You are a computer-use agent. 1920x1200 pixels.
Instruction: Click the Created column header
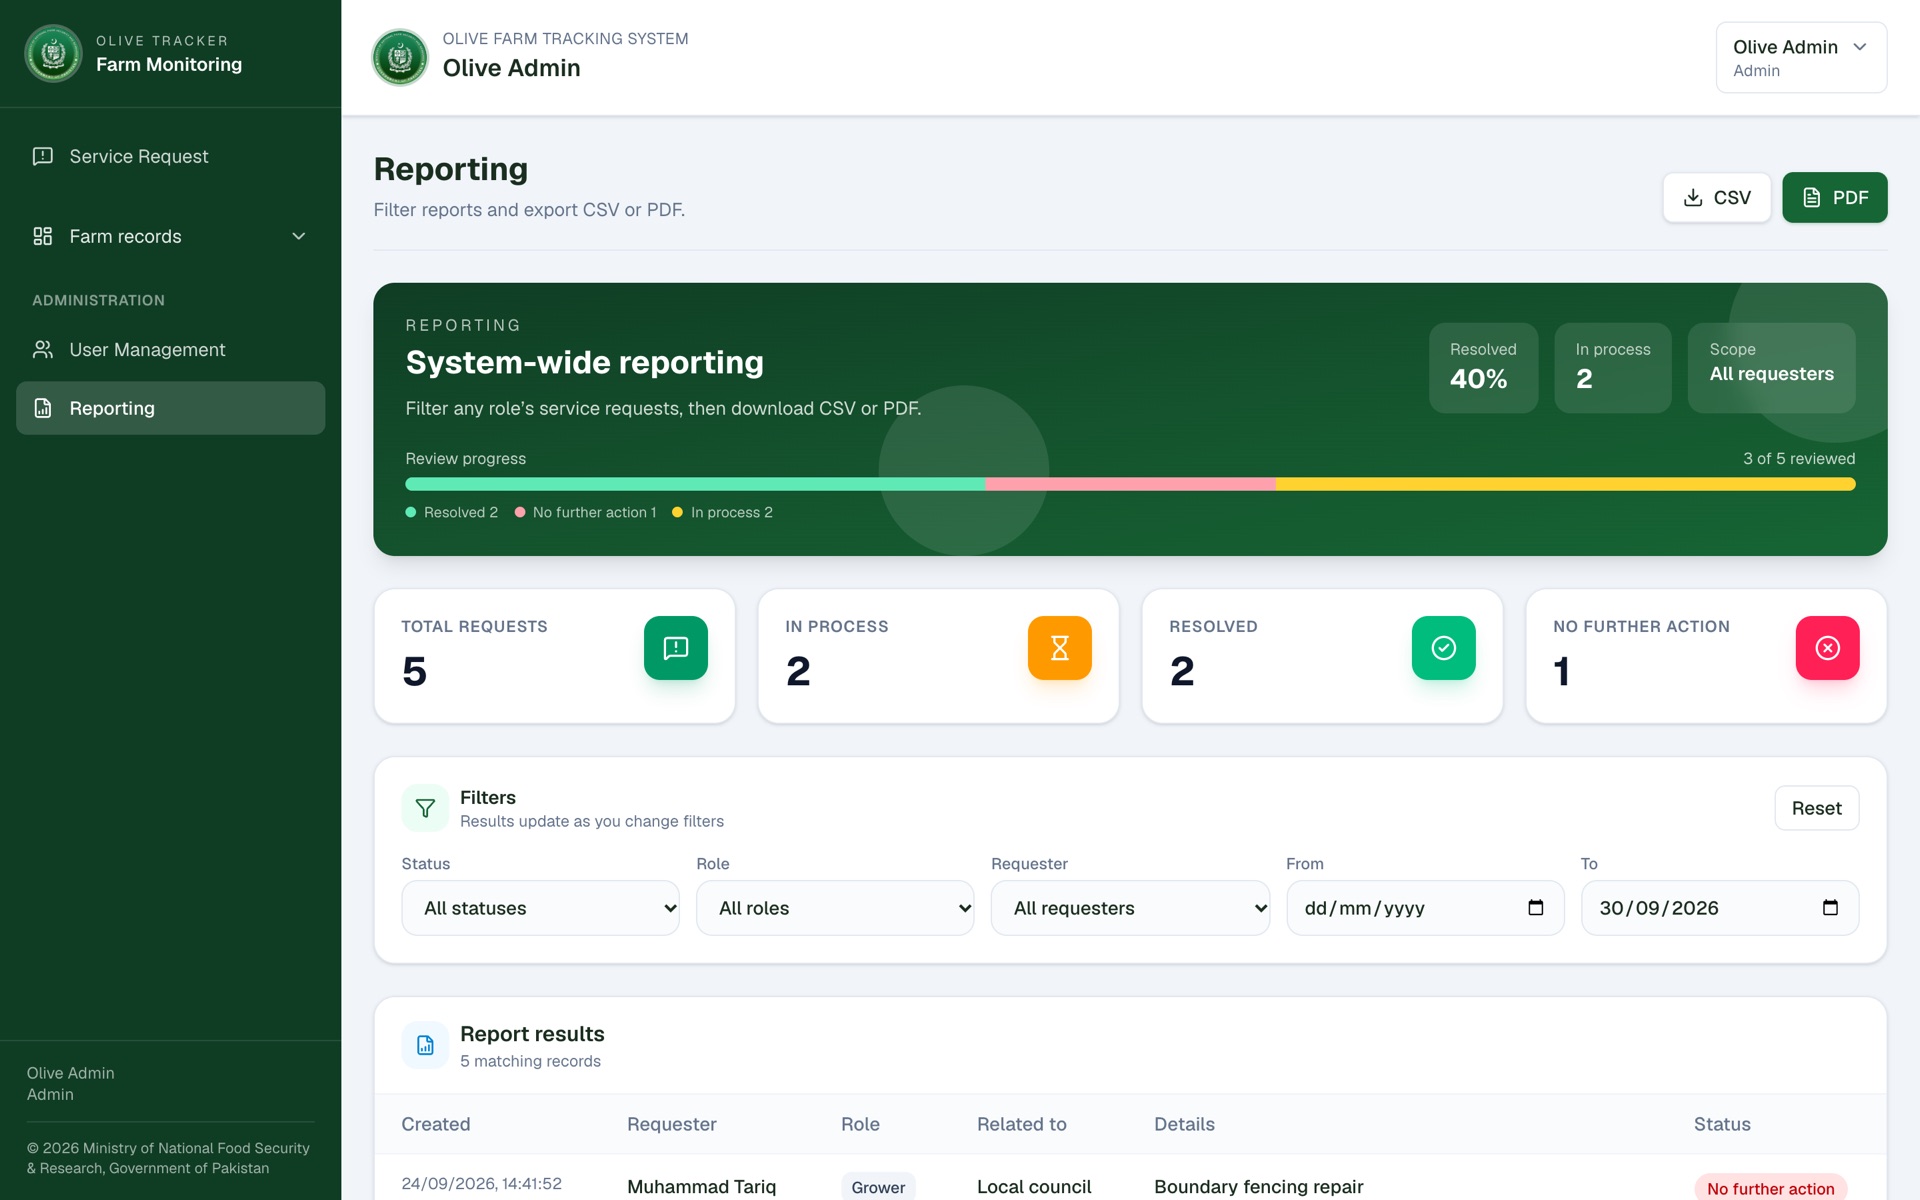[x=436, y=1124]
